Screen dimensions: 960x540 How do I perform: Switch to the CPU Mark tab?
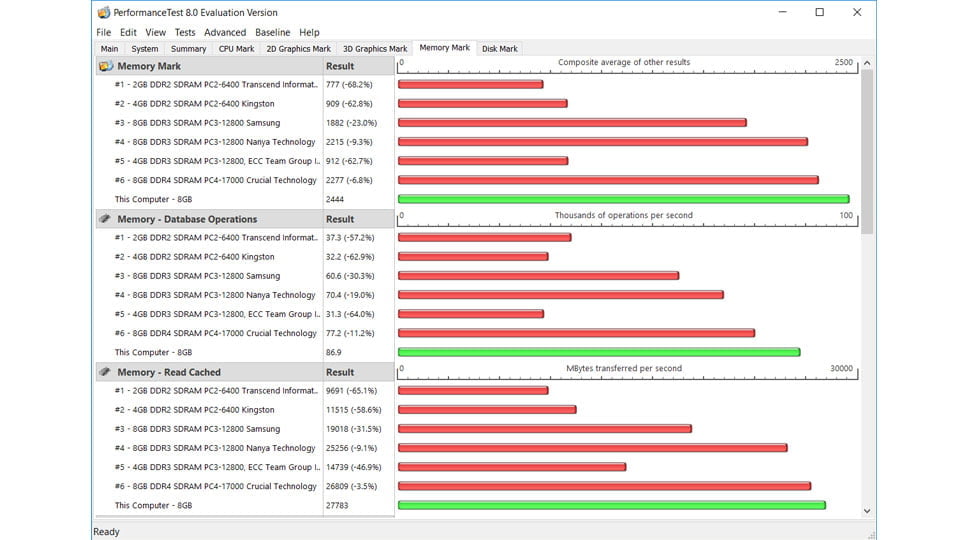[x=236, y=48]
